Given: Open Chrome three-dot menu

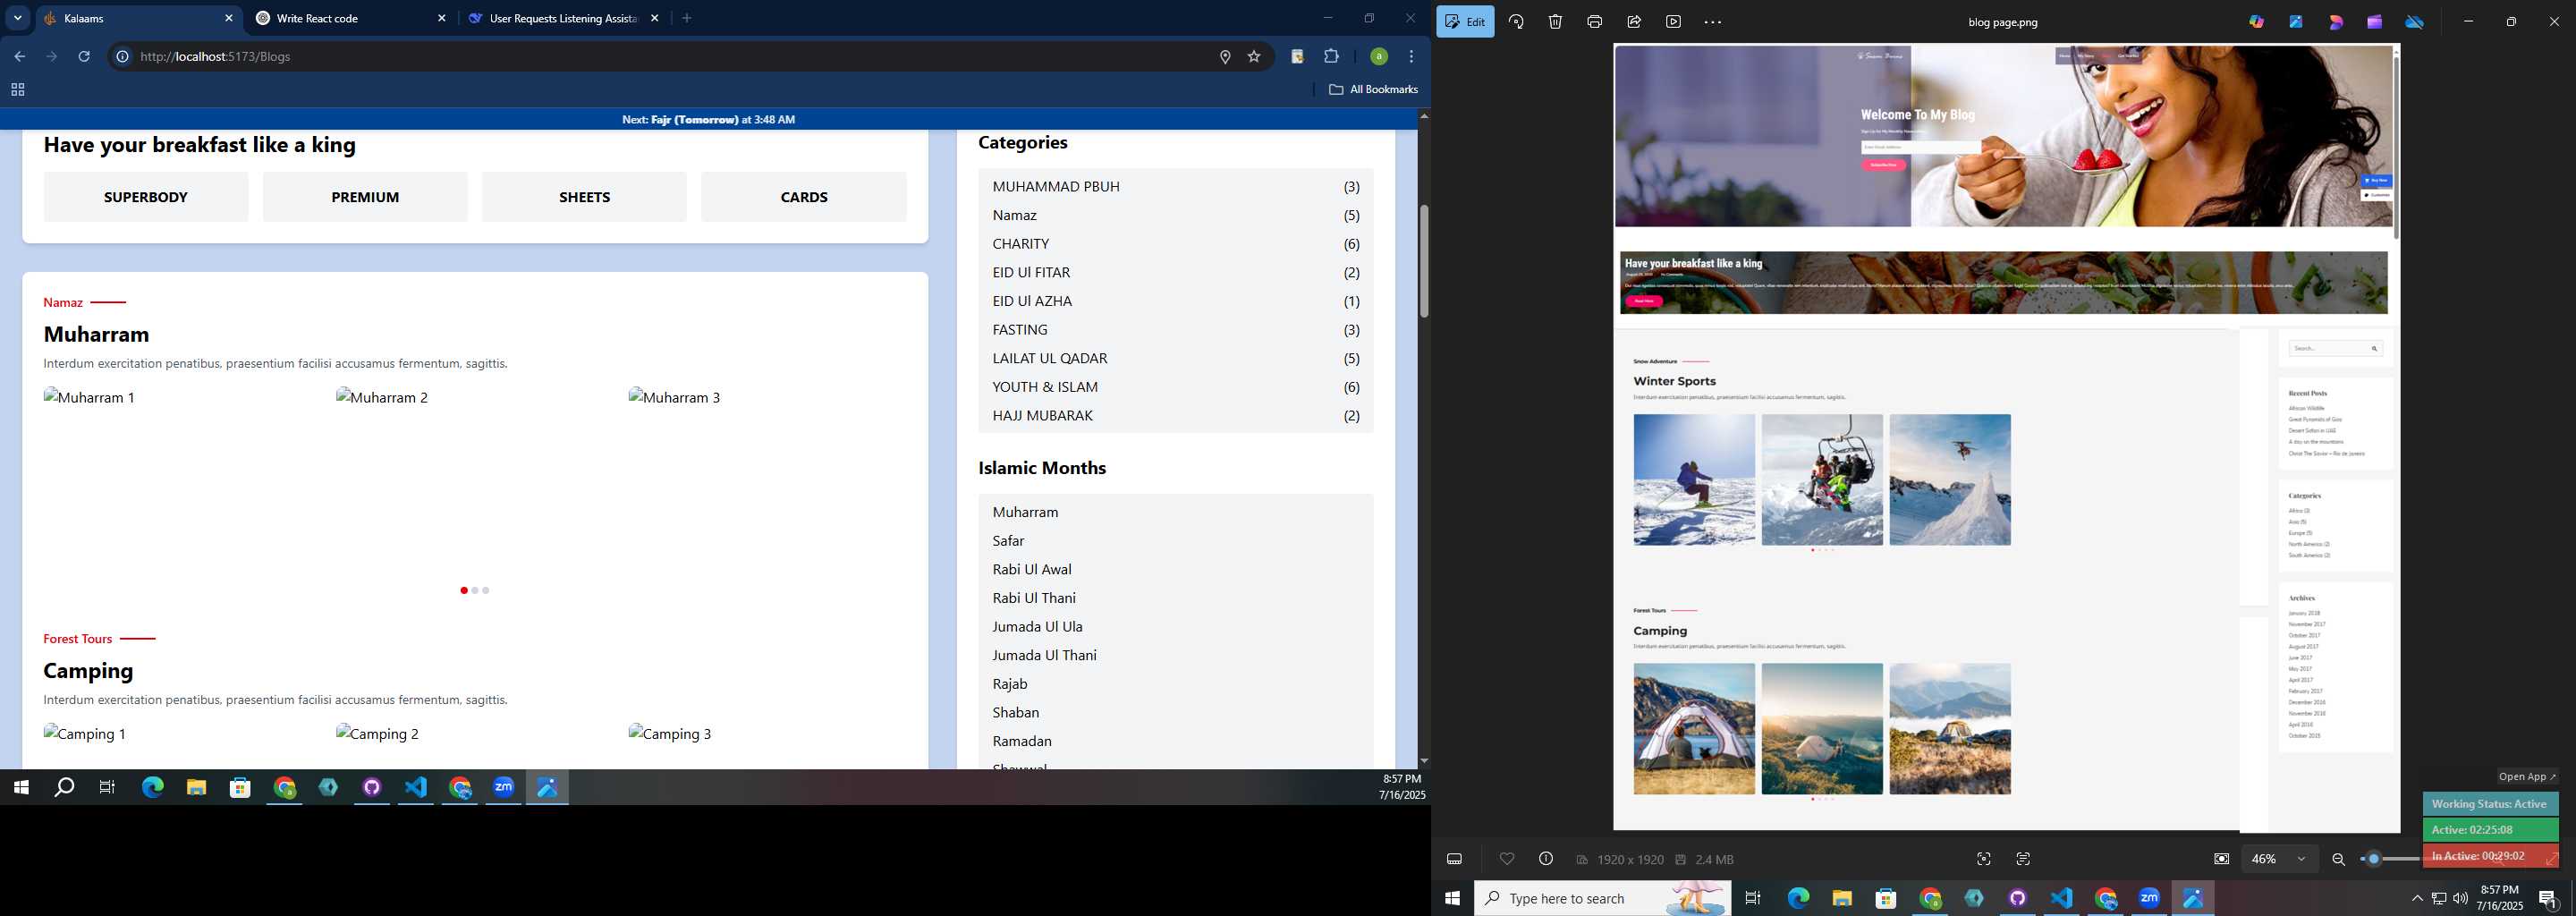Looking at the screenshot, I should 1411,56.
